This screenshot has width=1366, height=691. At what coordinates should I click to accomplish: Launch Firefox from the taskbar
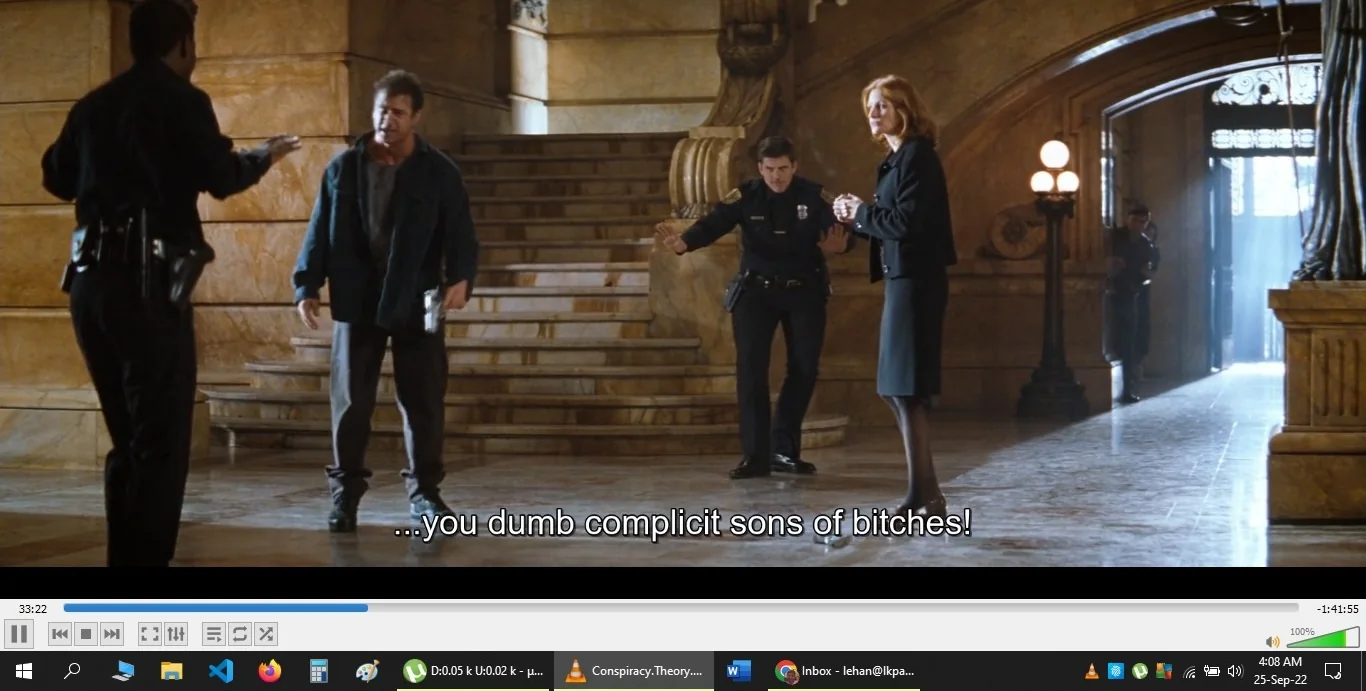click(x=270, y=671)
